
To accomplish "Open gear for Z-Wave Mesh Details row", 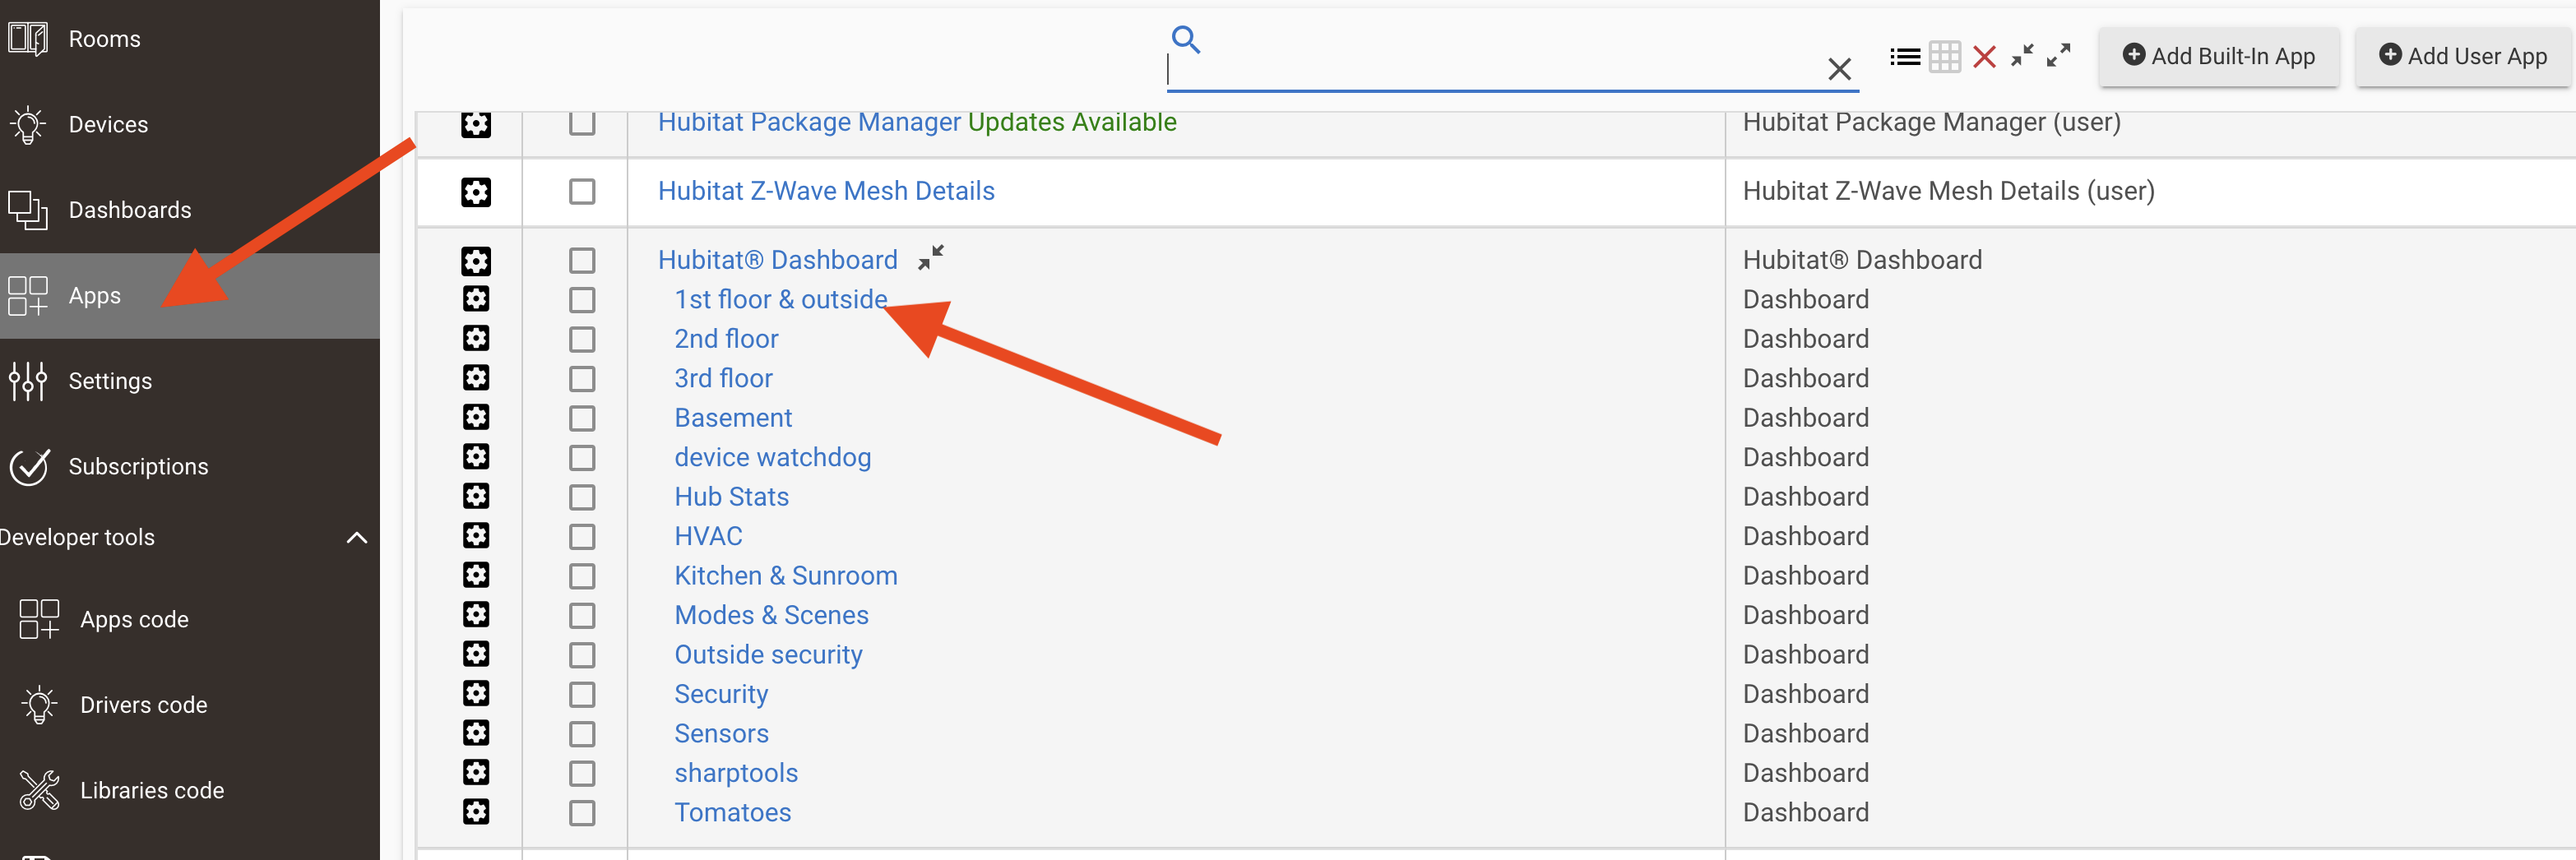I will (476, 192).
